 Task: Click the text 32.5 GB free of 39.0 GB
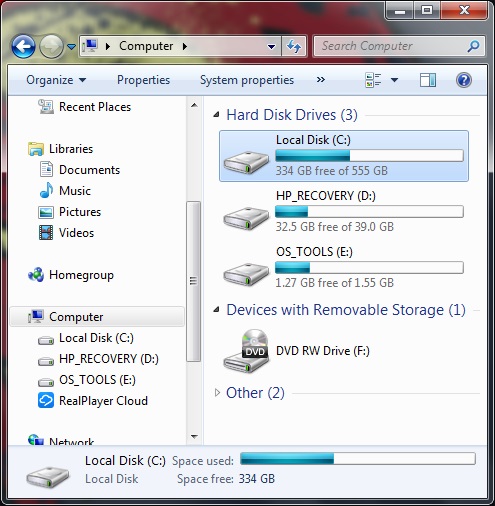tap(334, 227)
